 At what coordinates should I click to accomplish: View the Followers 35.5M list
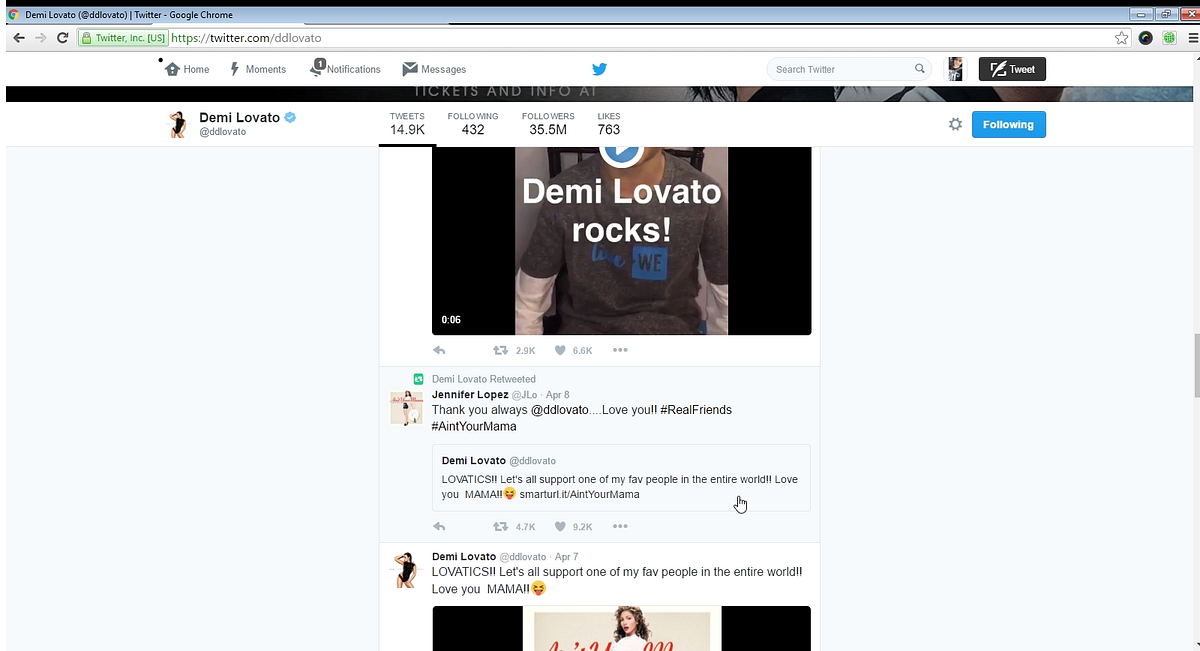click(x=548, y=124)
